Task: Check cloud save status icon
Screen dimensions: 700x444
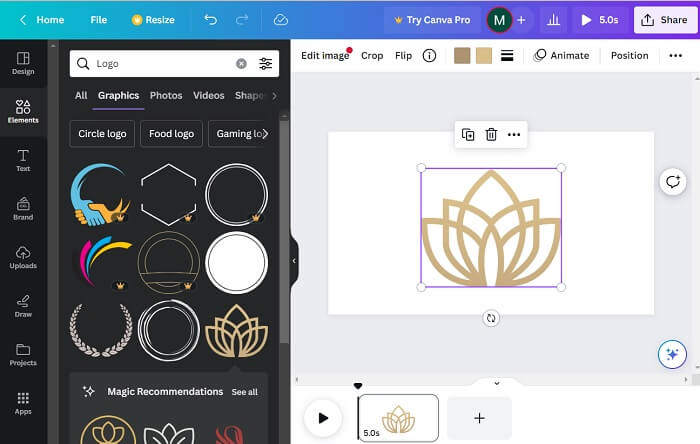Action: click(280, 20)
